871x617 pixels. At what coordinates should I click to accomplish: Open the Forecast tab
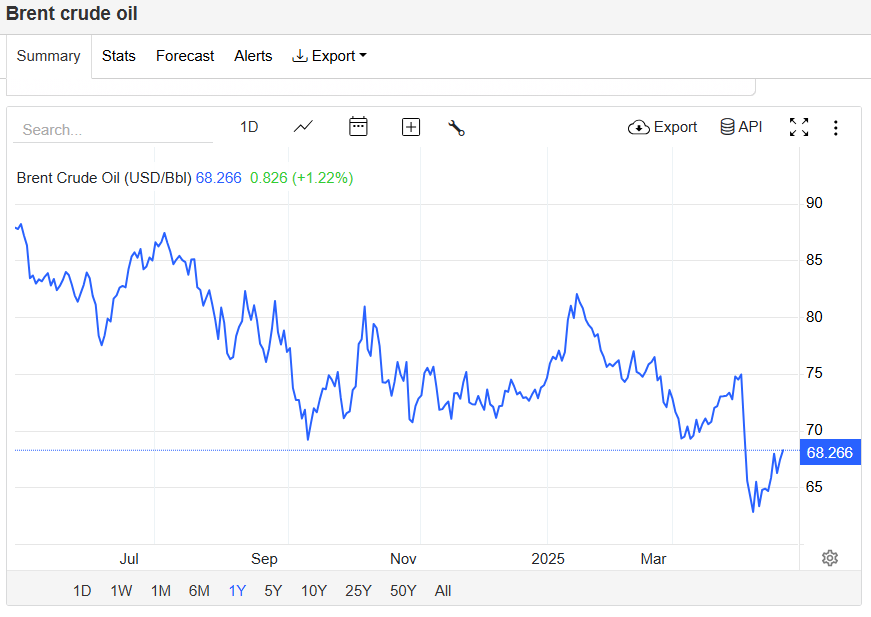pos(185,56)
